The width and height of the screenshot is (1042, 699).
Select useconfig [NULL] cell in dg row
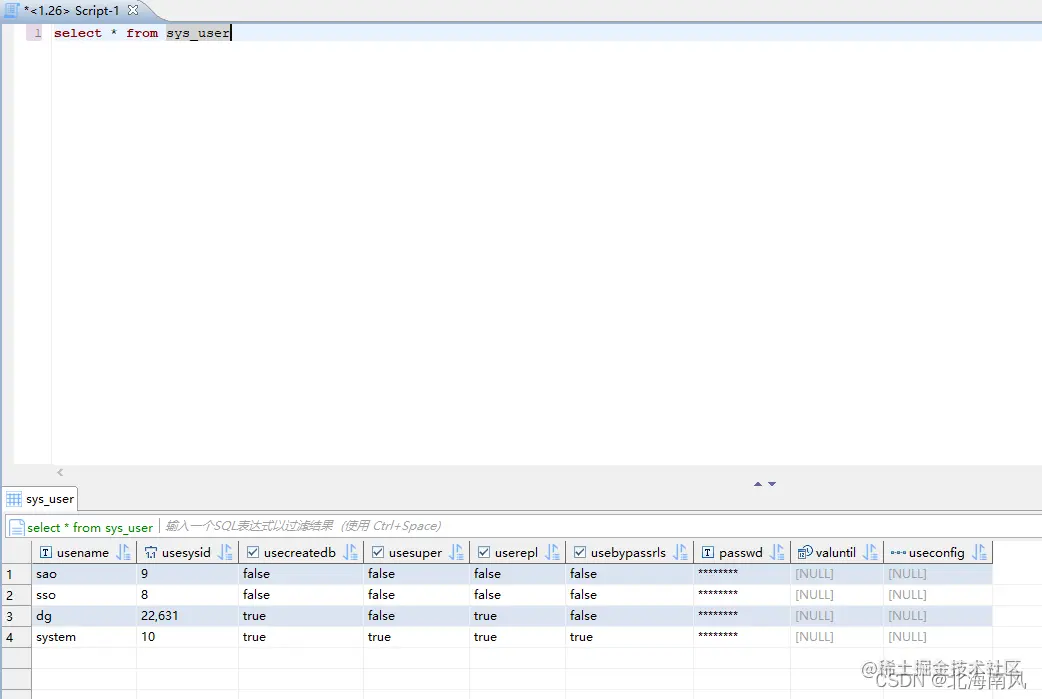coord(938,616)
